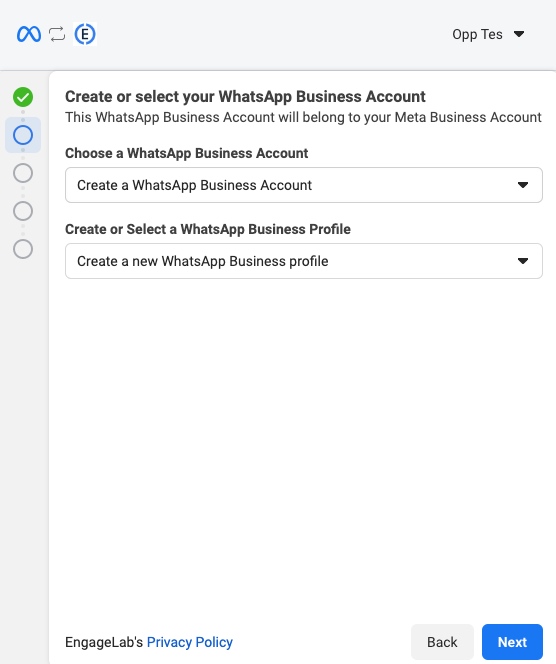Click the 'Create or select your WhatsApp Business Account' heading
Screen dimensions: 556x664
(x=245, y=97)
